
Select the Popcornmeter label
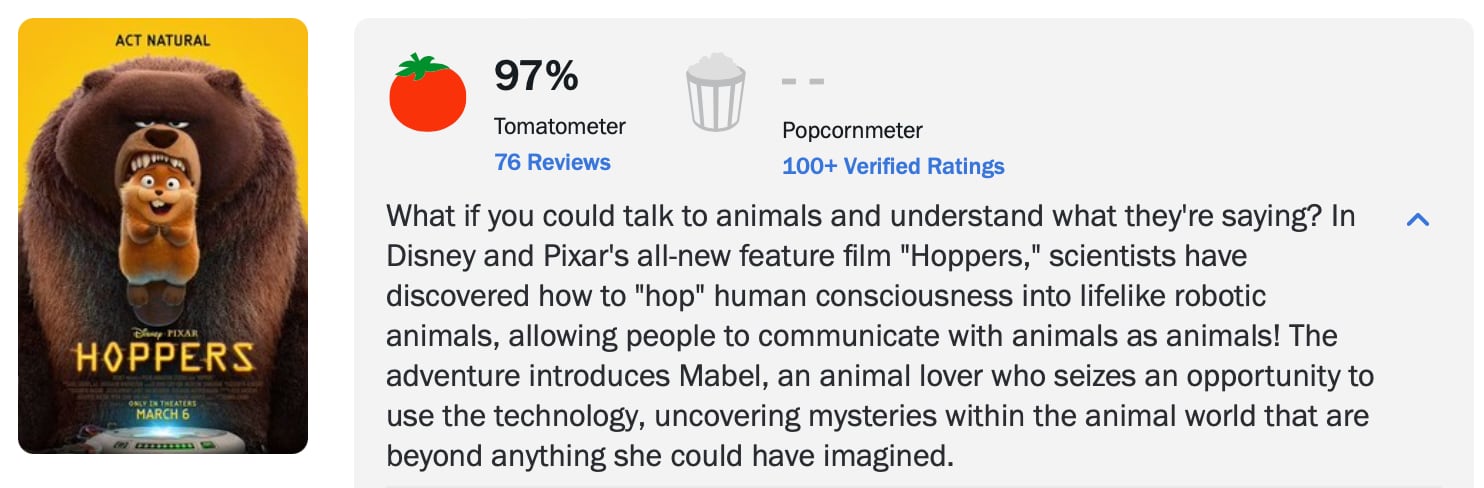click(852, 130)
